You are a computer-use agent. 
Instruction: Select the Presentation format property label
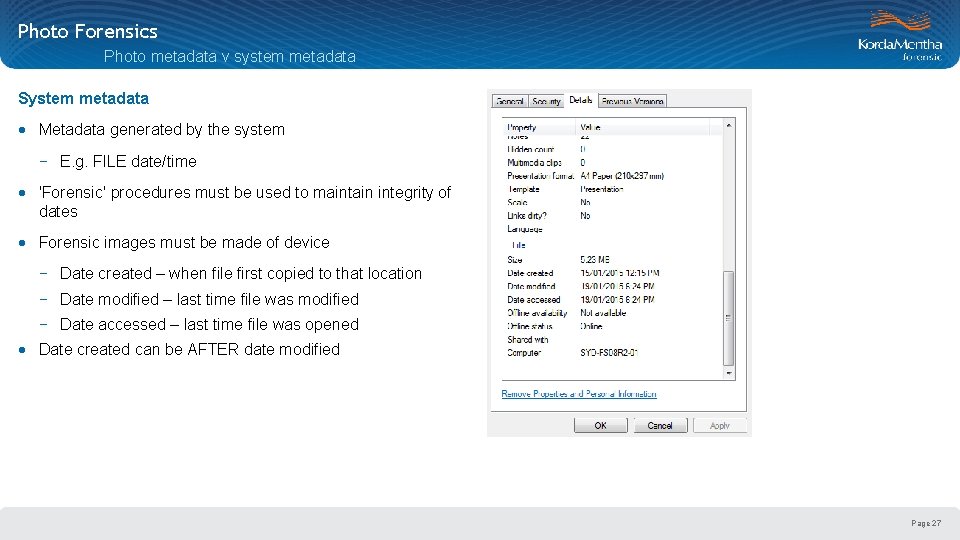[x=541, y=176]
